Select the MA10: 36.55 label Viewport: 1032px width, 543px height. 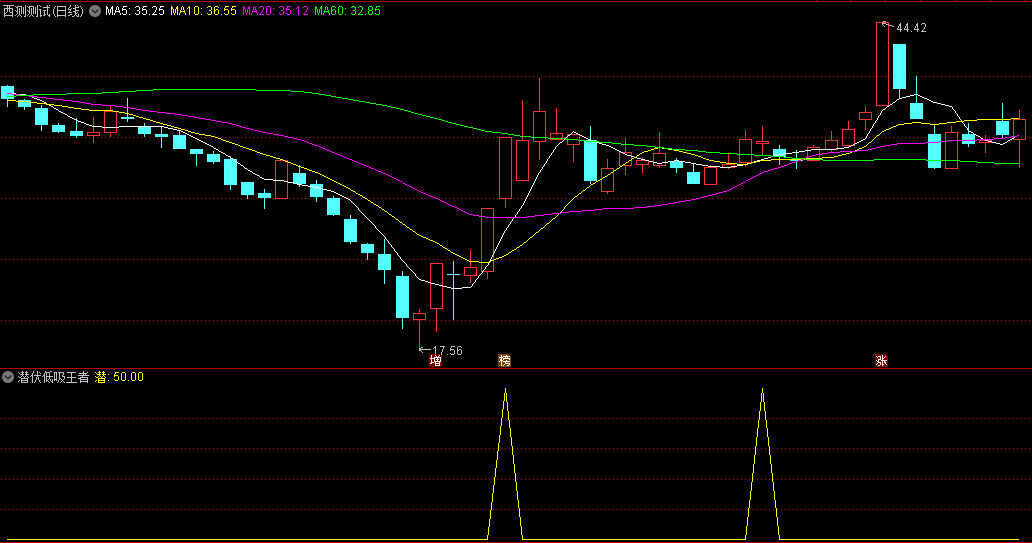tap(203, 11)
